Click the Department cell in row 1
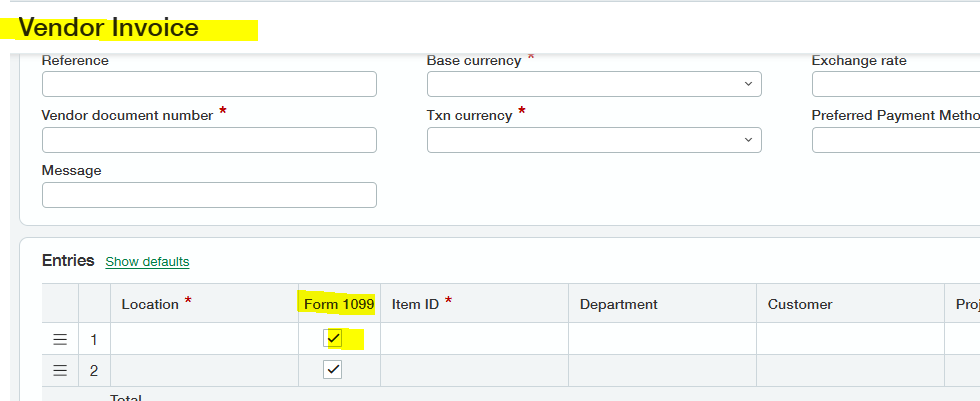980x401 pixels. 662,339
